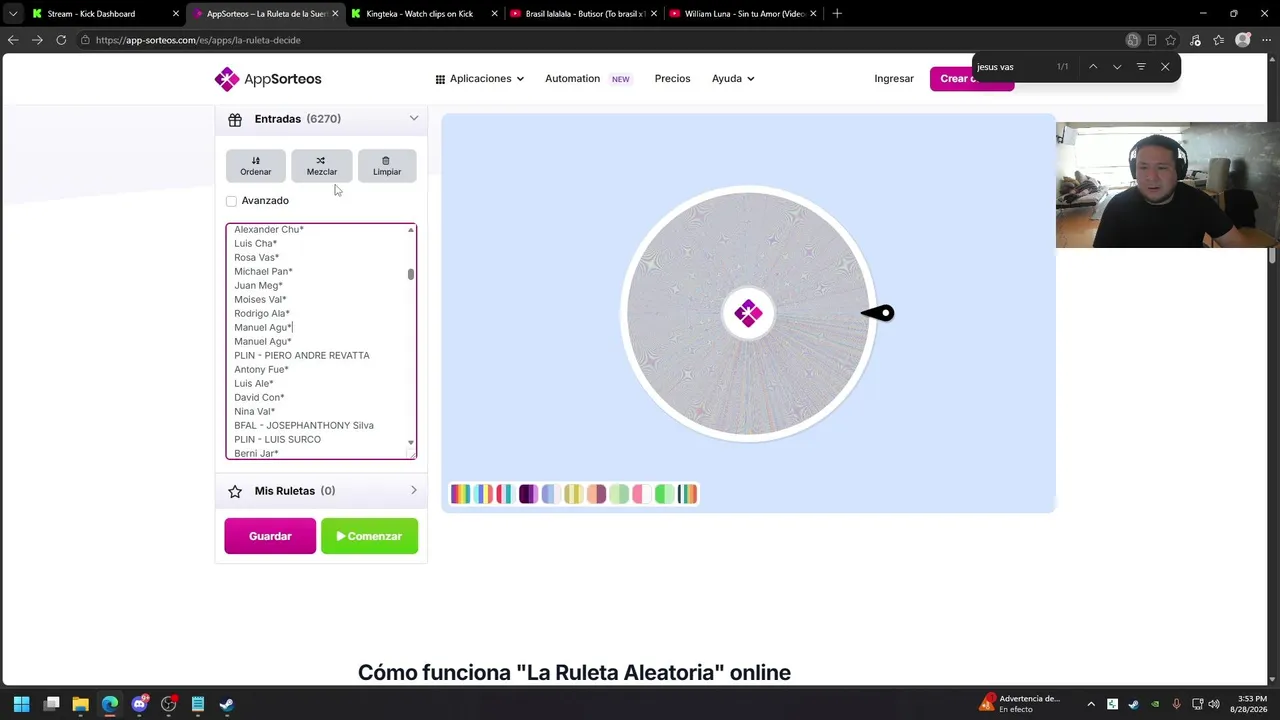The width and height of the screenshot is (1280, 720).
Task: Switch to the Brasil lalalala YouTube tab
Action: [583, 14]
